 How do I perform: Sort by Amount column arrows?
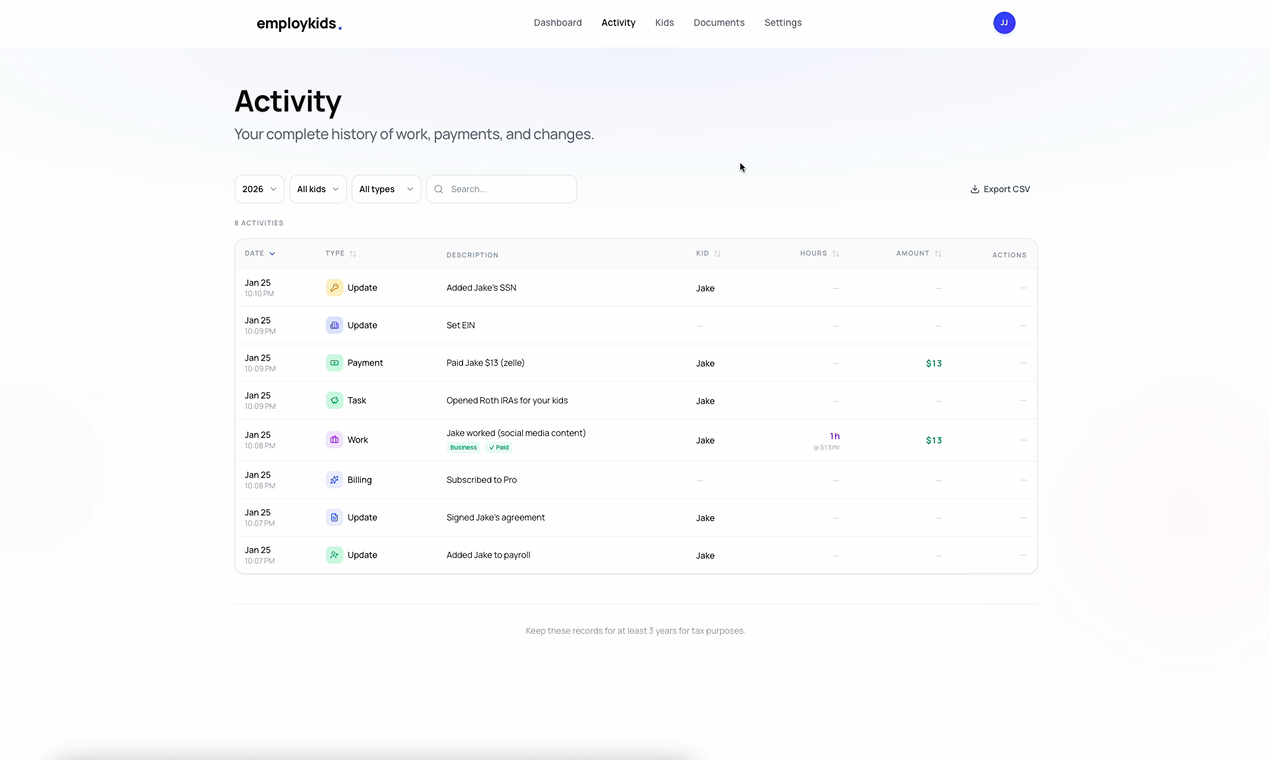pyautogui.click(x=938, y=254)
